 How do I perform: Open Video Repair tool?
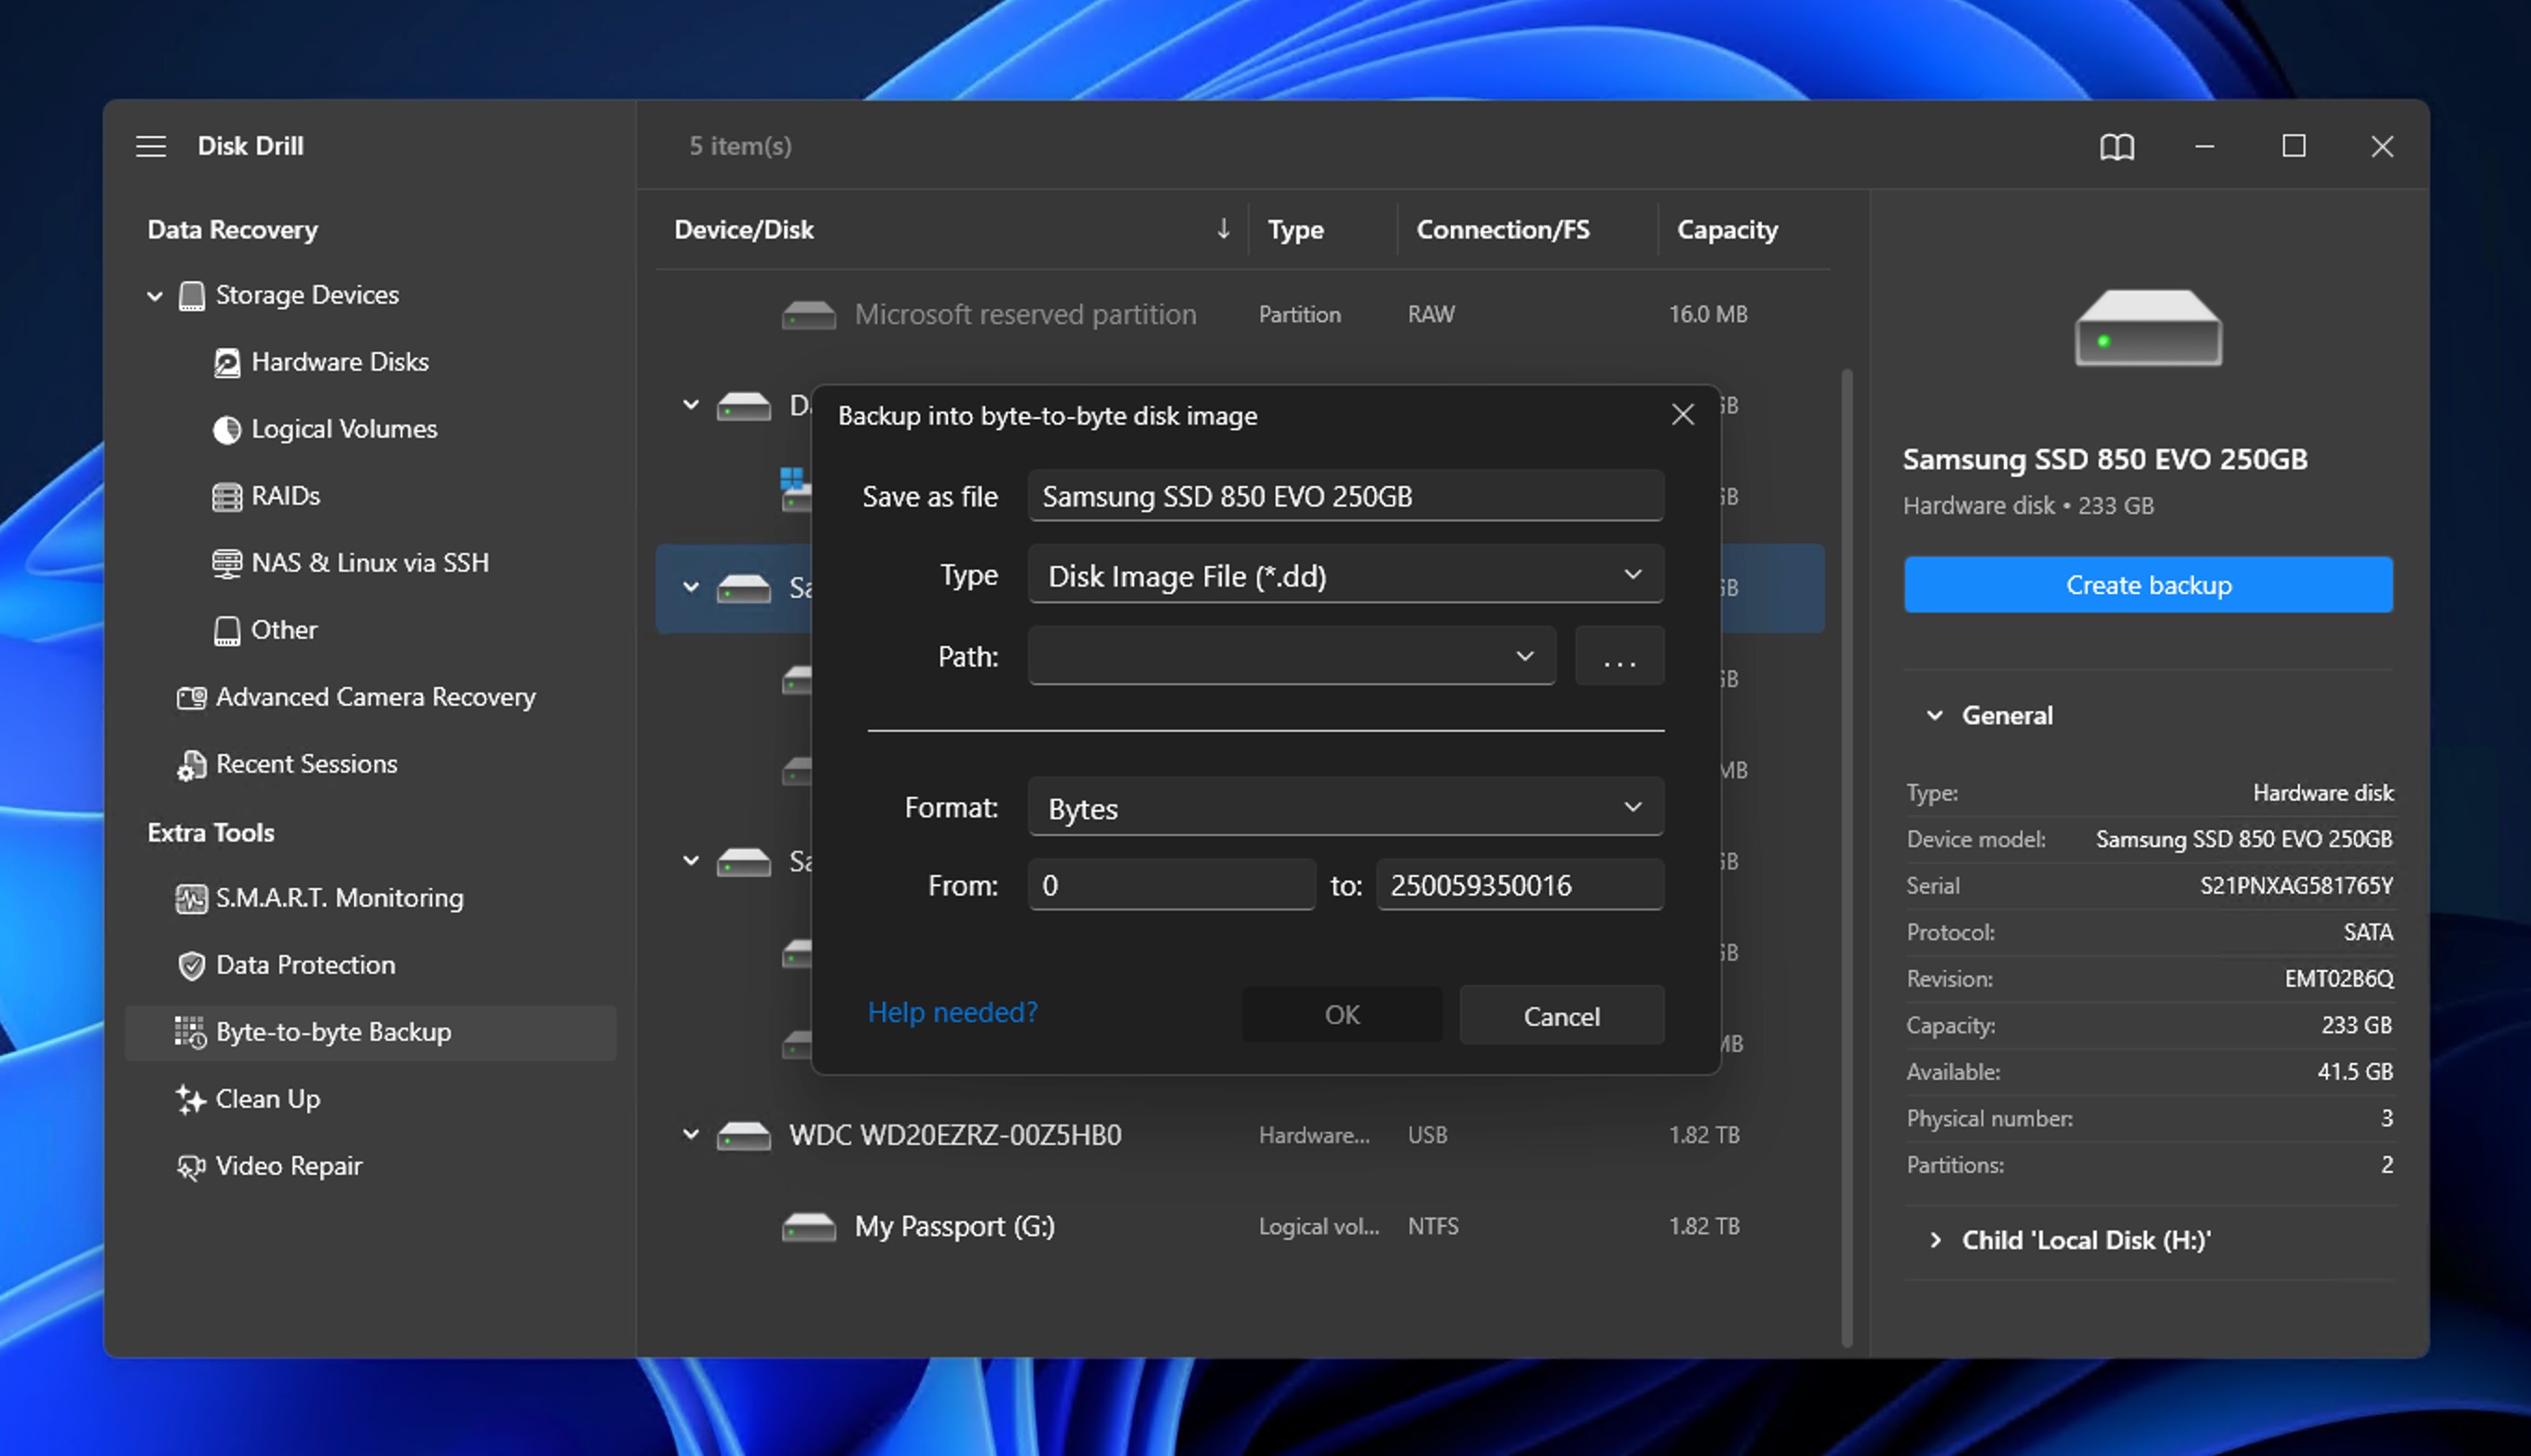[x=288, y=1166]
